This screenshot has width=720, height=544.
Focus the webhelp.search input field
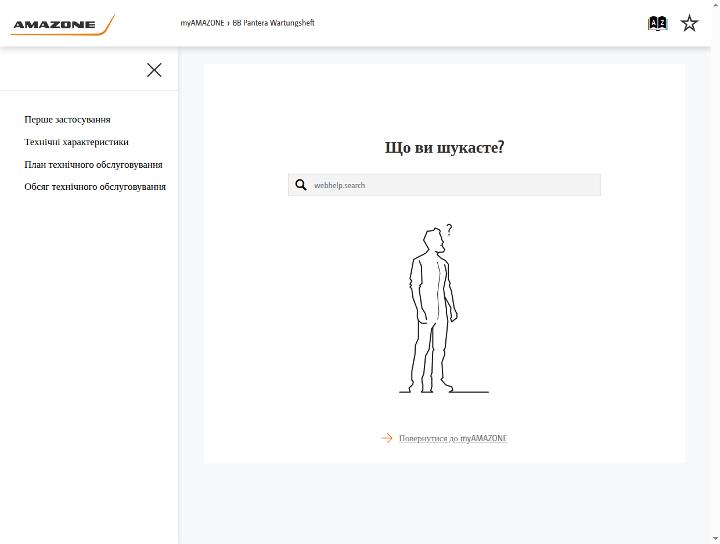(x=444, y=185)
